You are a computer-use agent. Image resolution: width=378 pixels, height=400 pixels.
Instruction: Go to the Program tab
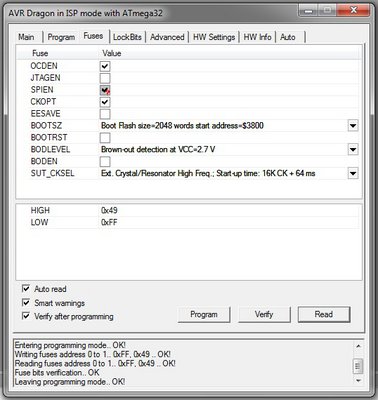(61, 37)
